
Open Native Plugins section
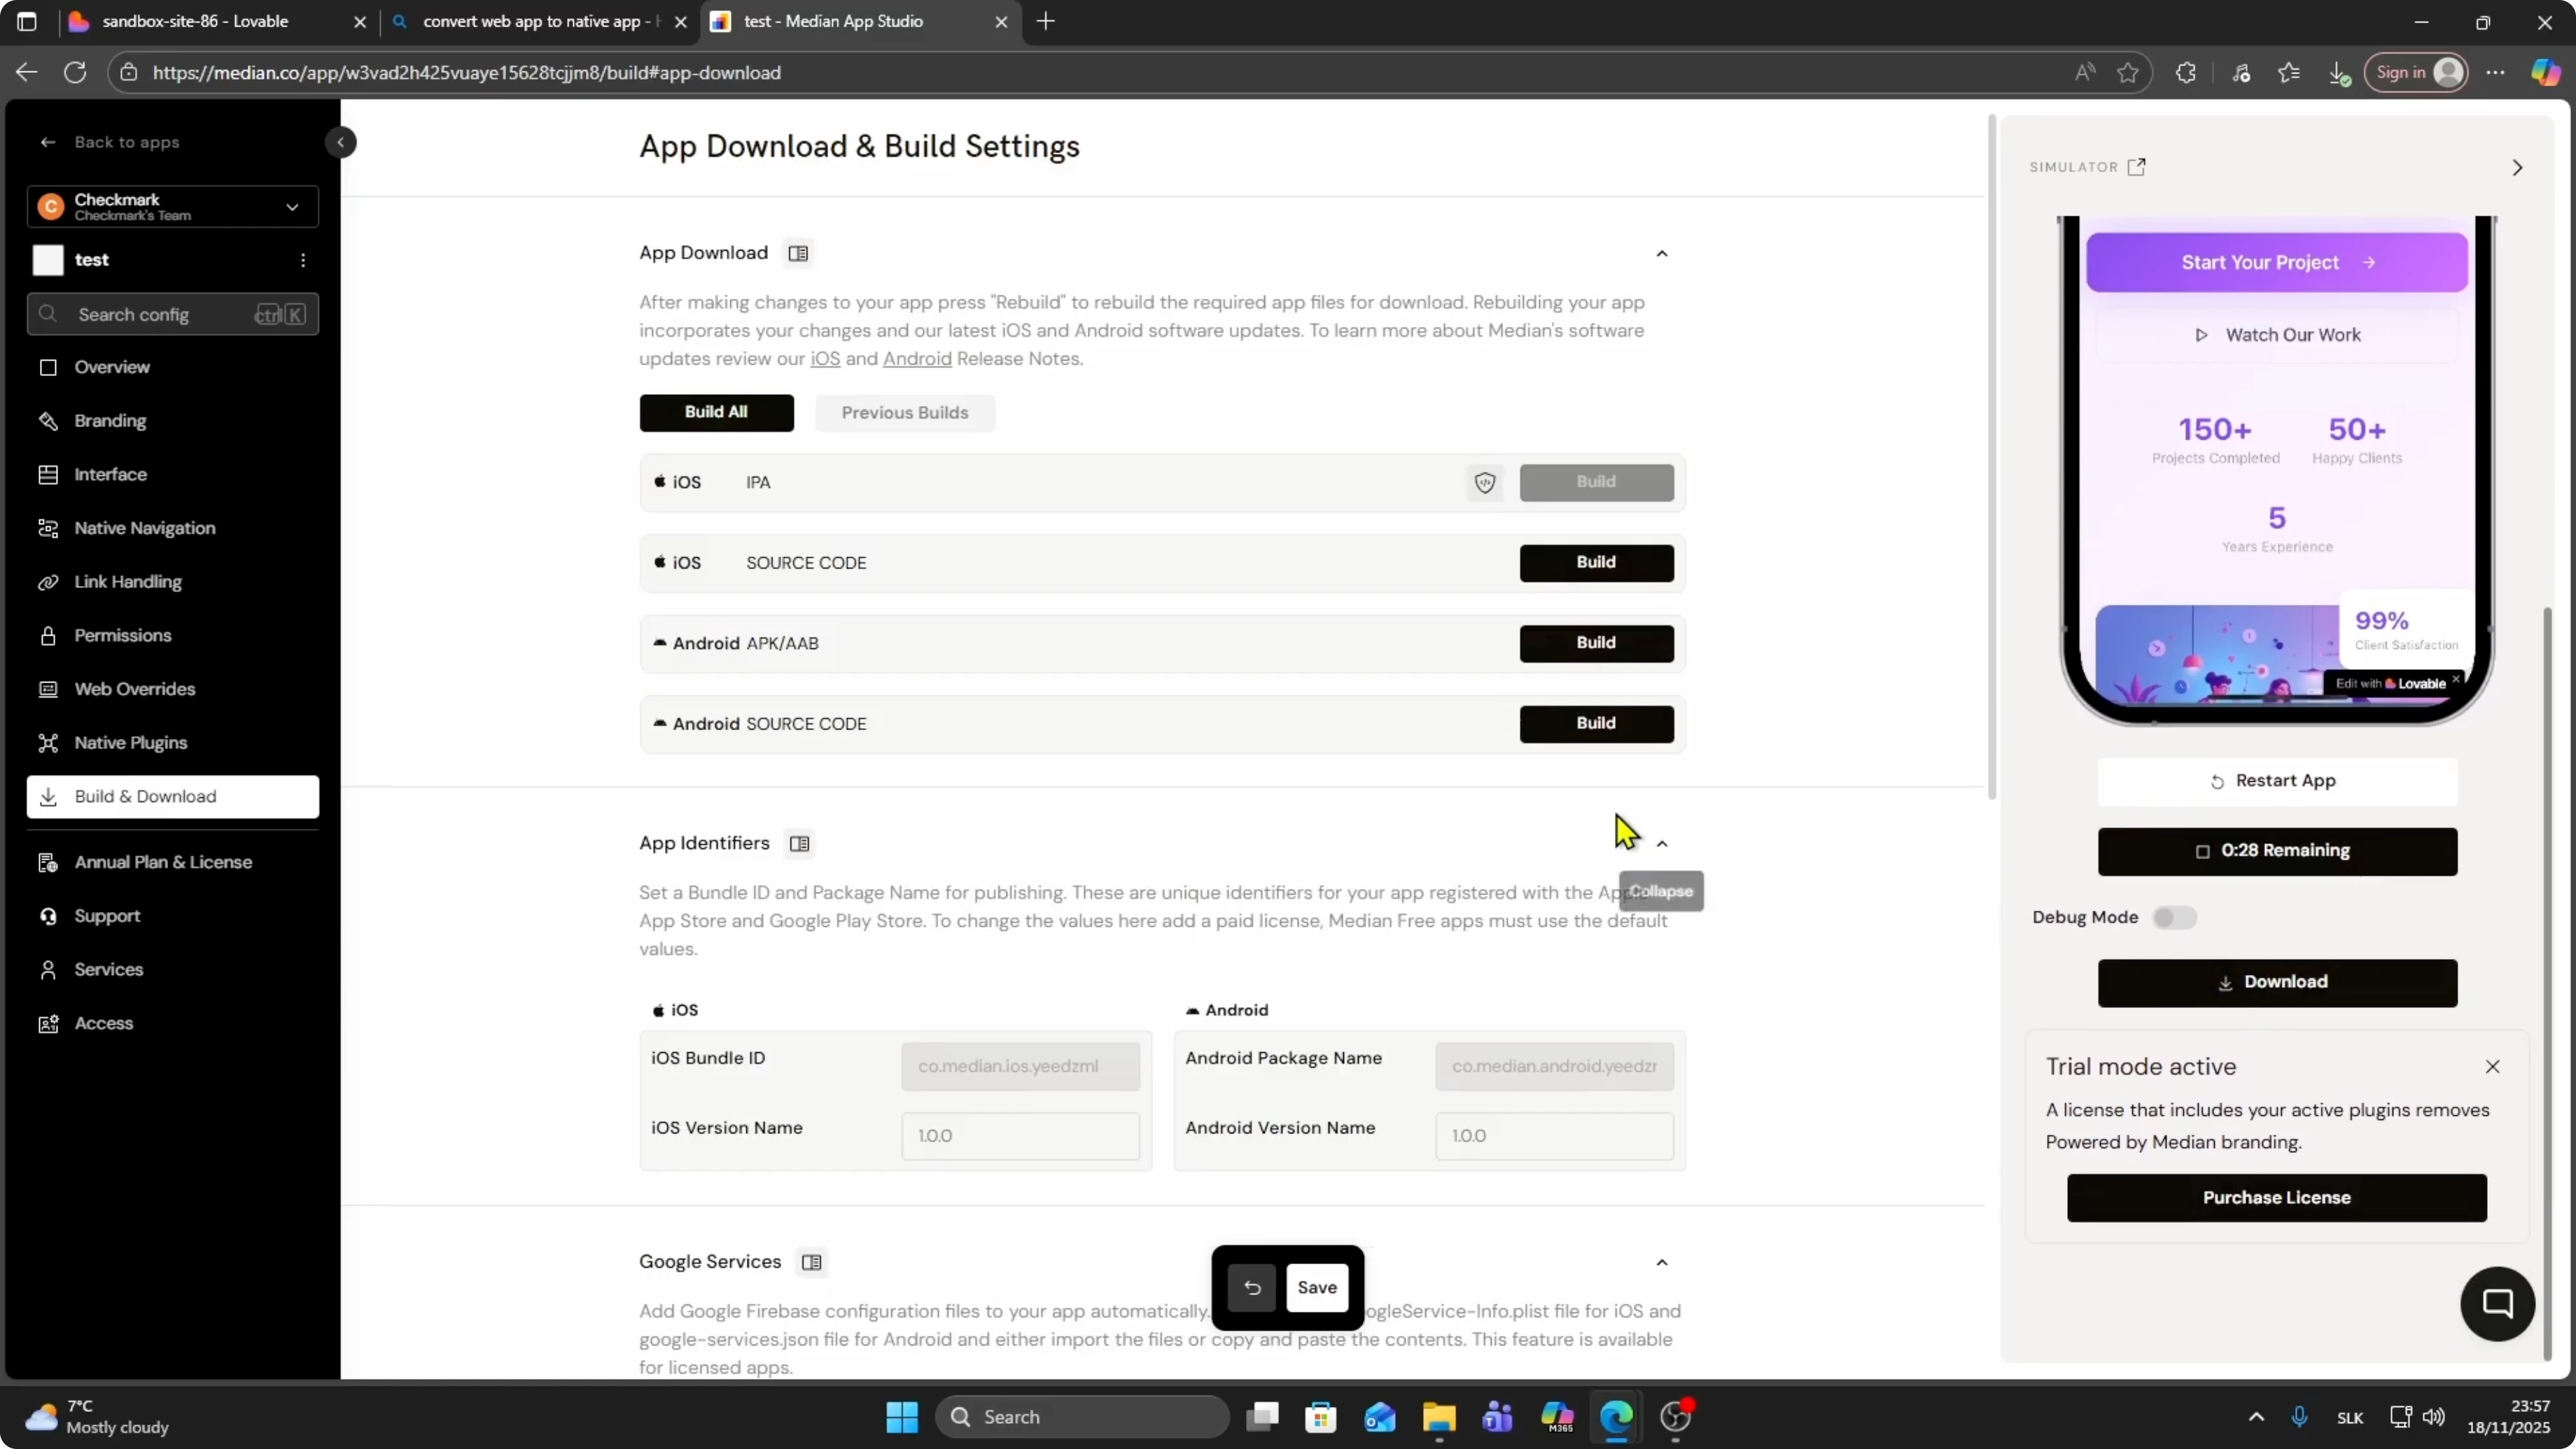173,743
